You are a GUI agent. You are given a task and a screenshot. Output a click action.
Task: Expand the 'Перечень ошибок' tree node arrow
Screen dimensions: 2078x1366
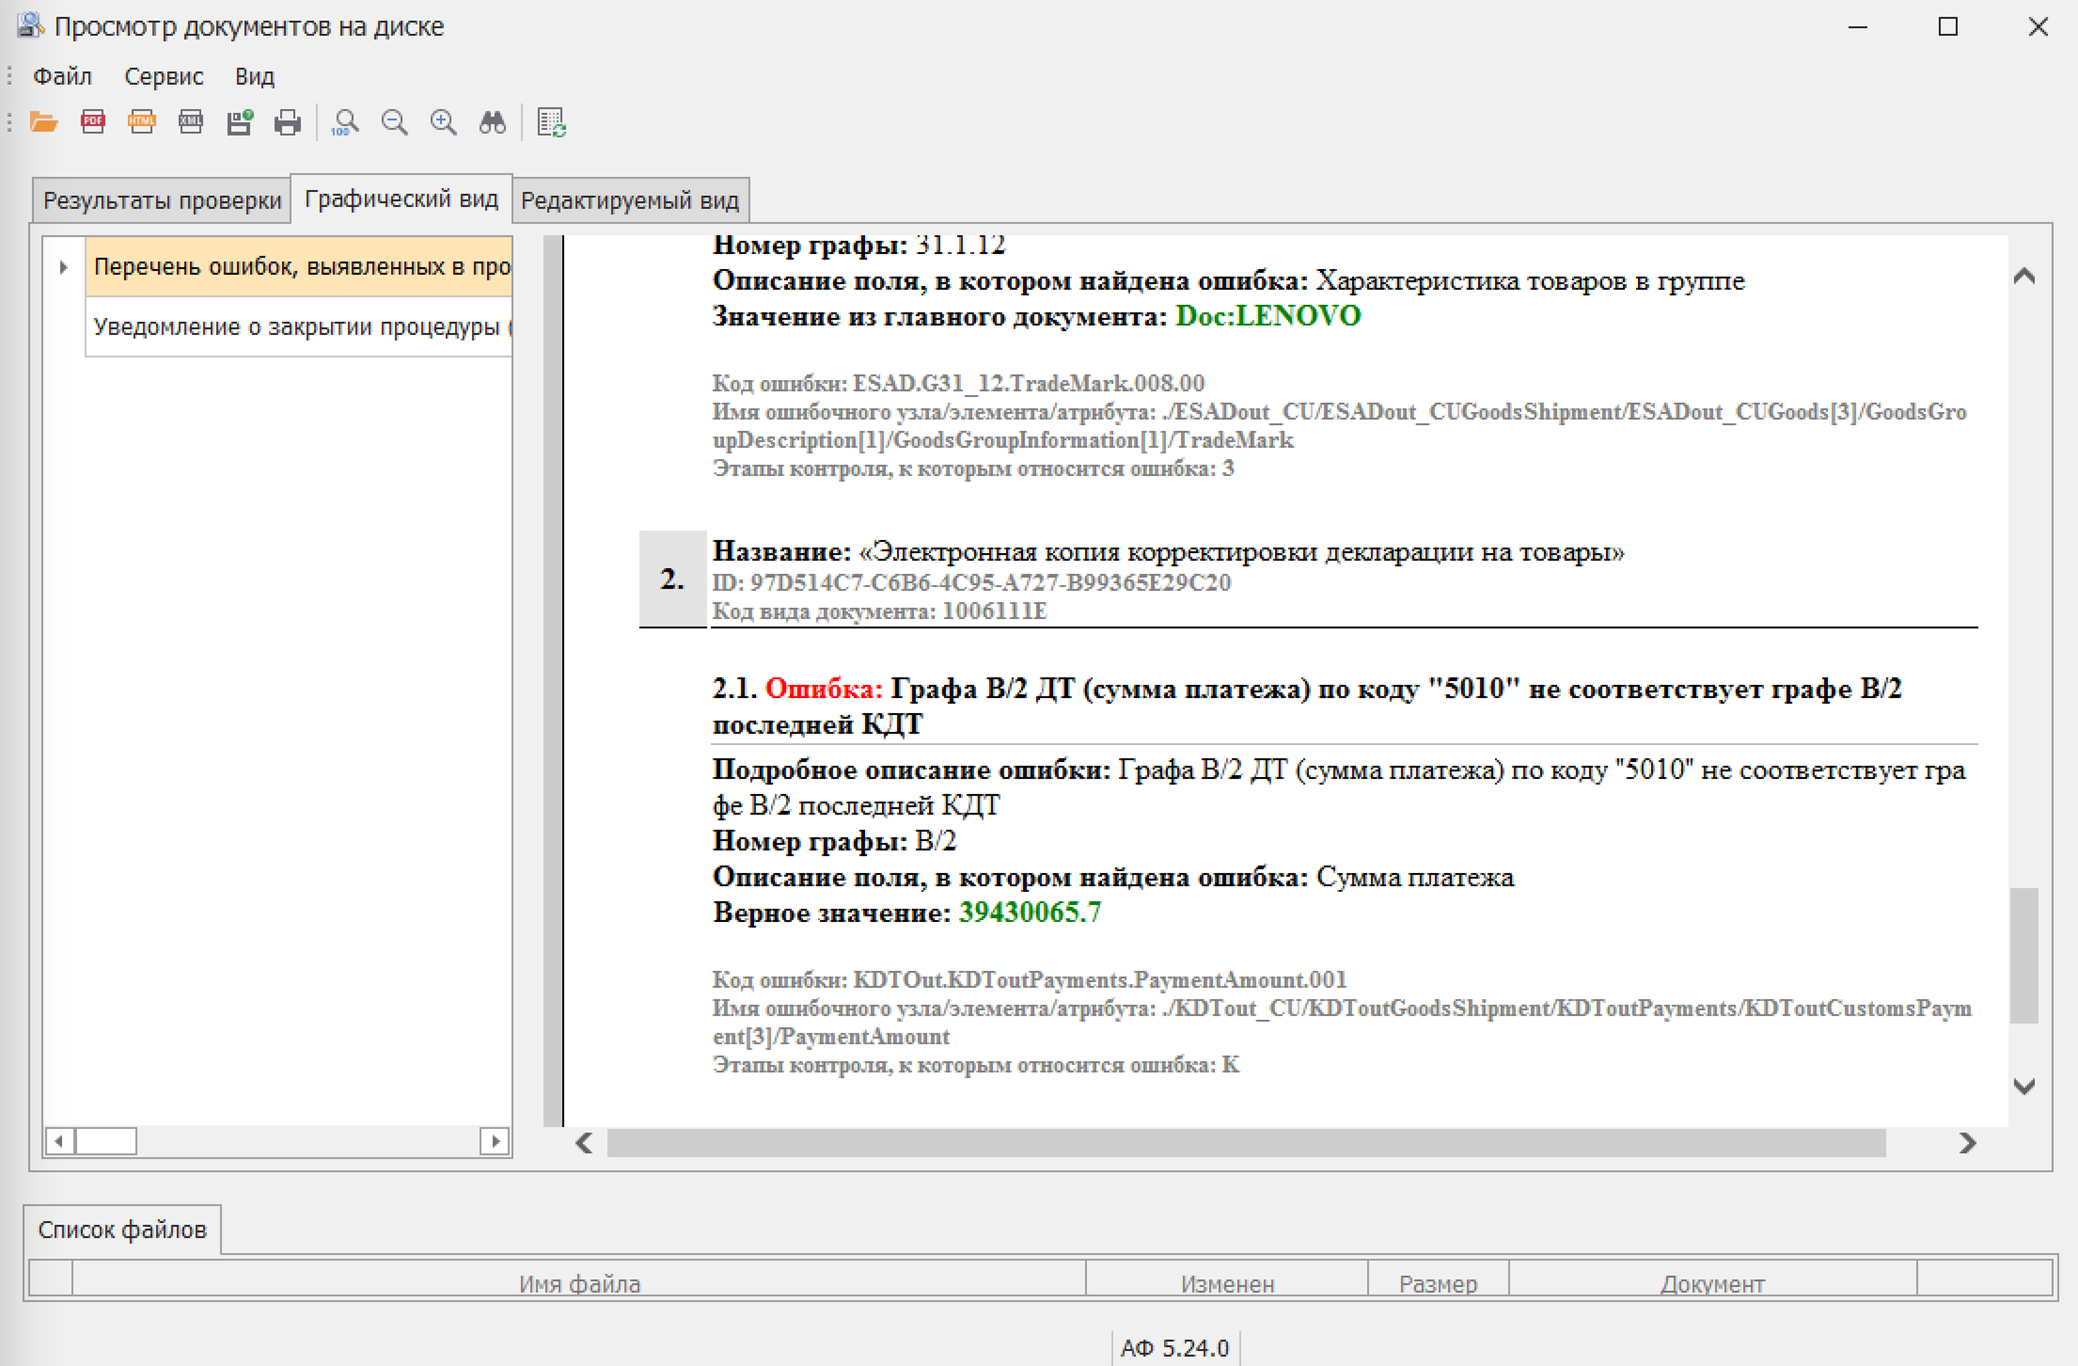click(63, 267)
